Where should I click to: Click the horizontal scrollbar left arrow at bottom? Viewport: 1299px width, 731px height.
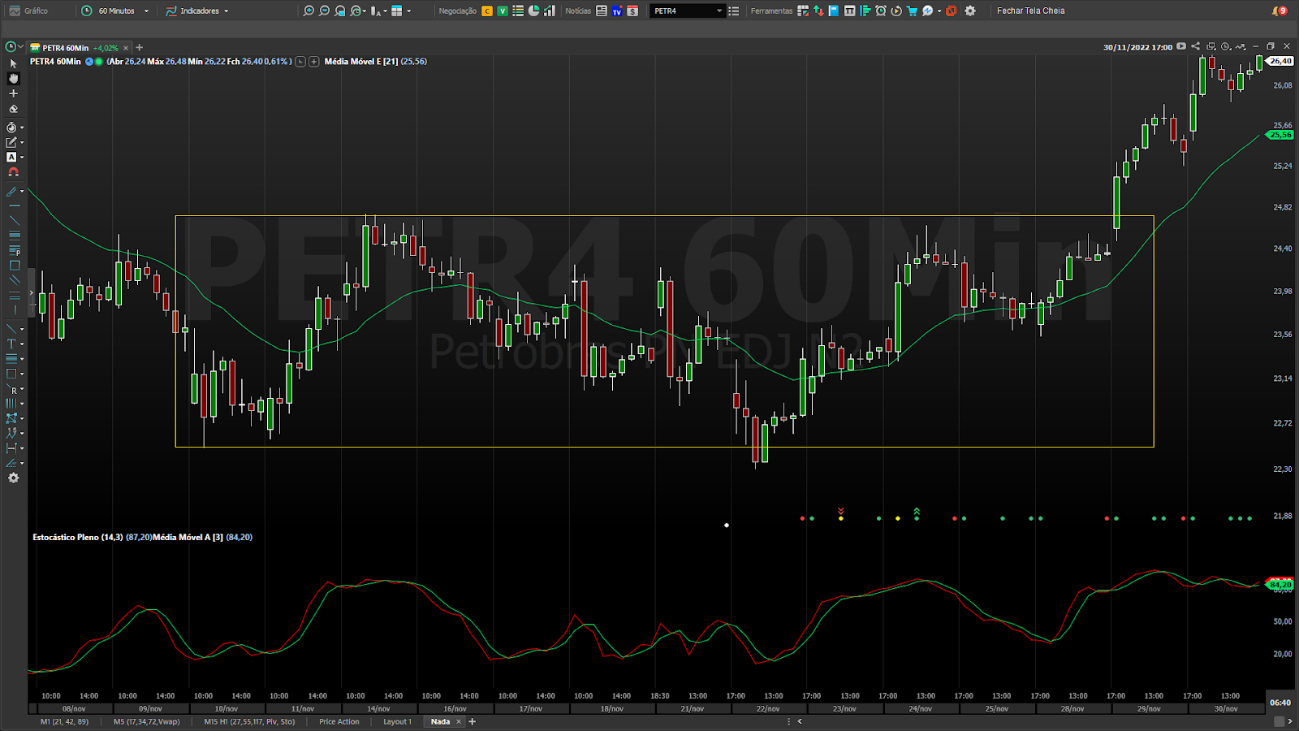click(799, 721)
